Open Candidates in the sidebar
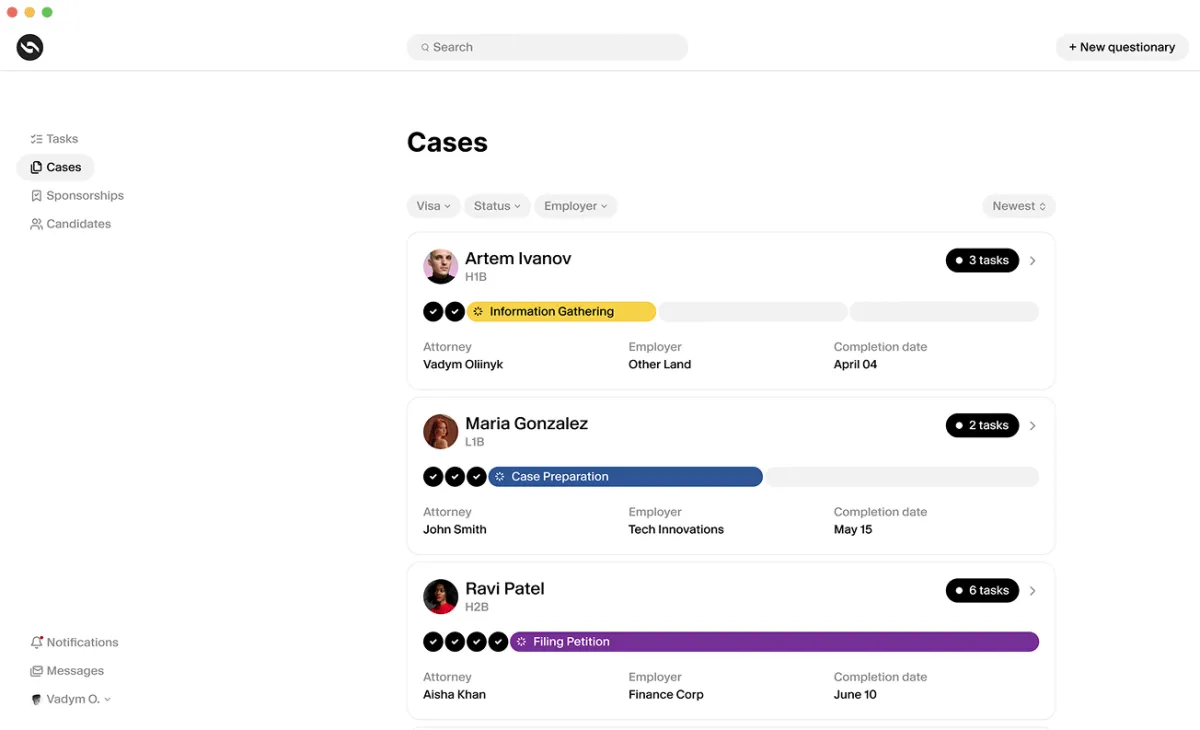The height and width of the screenshot is (730, 1200). click(x=70, y=224)
